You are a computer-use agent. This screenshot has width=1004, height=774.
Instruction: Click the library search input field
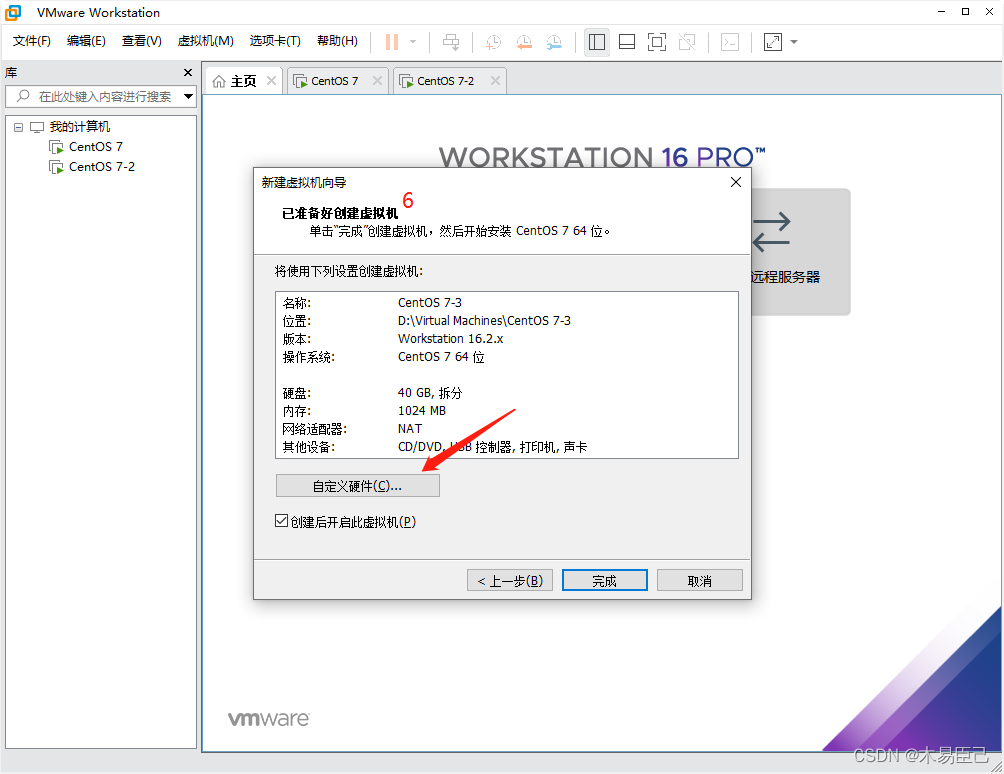[x=100, y=97]
